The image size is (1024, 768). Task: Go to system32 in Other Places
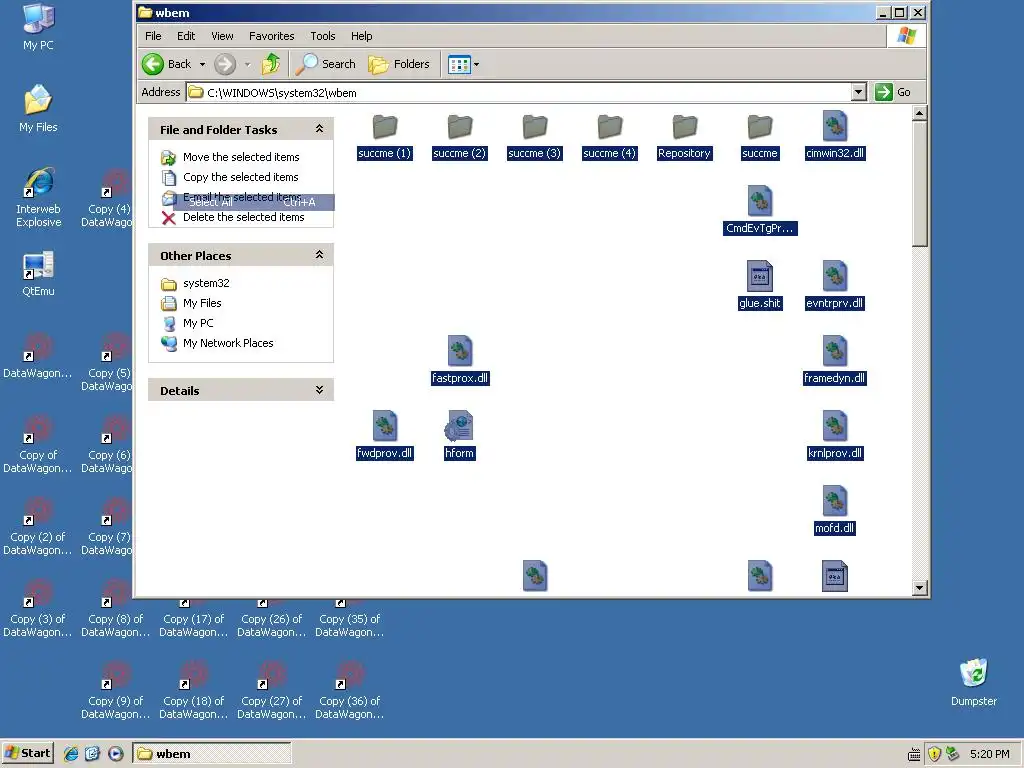[206, 283]
